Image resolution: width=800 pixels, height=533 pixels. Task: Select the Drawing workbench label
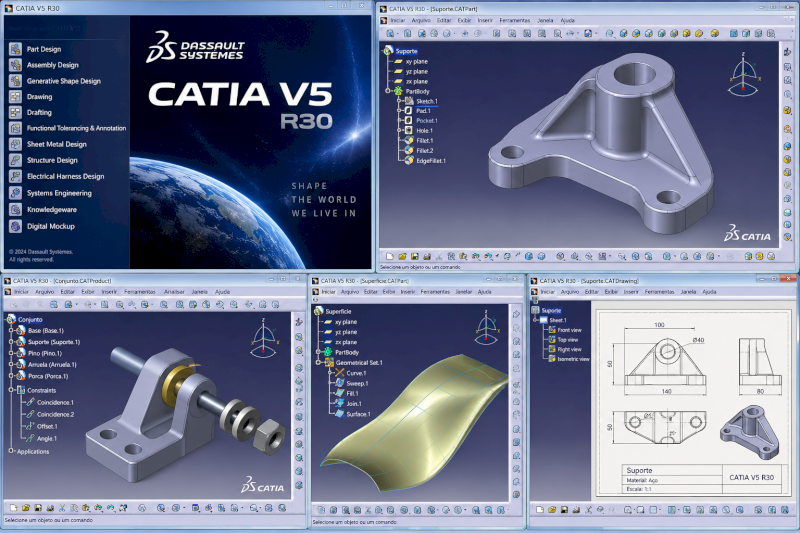coord(39,96)
